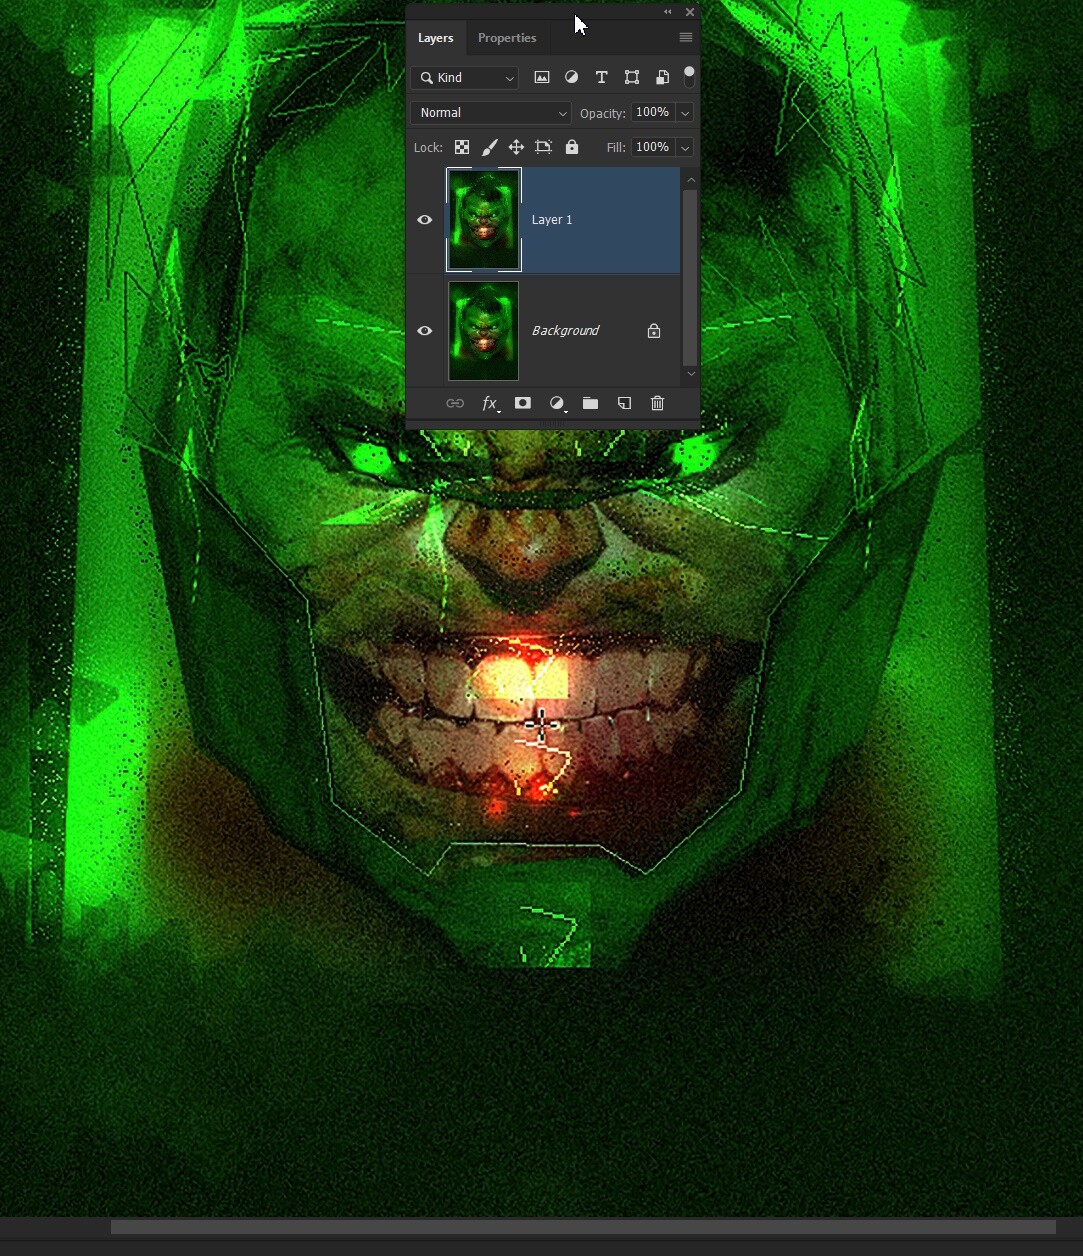This screenshot has height=1256, width=1083.
Task: Lock layer position with the move lock
Action: (516, 147)
